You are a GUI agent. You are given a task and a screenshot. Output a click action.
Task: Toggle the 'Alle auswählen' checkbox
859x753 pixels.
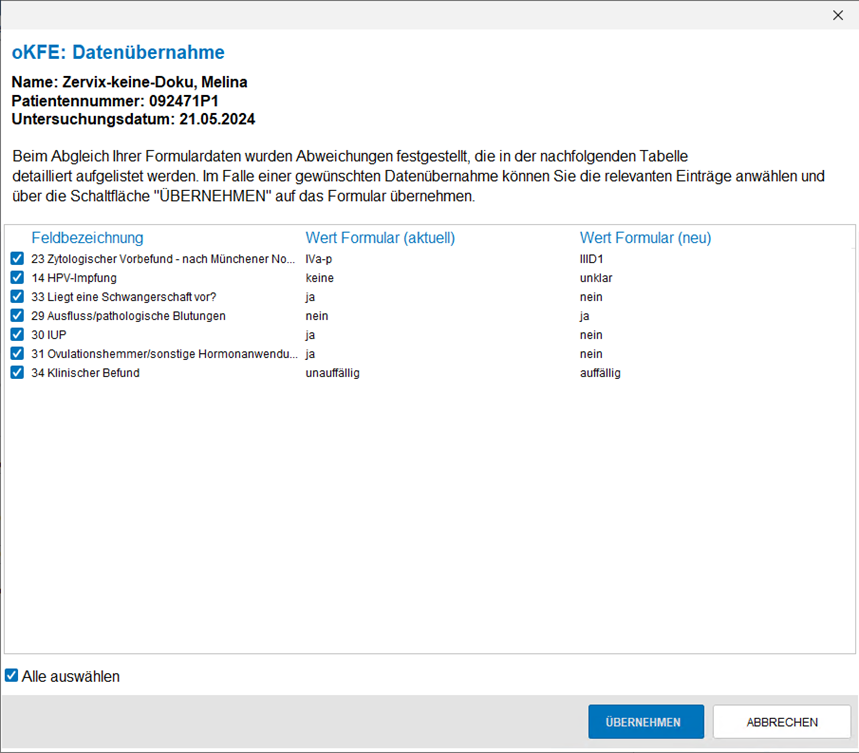click(12, 676)
